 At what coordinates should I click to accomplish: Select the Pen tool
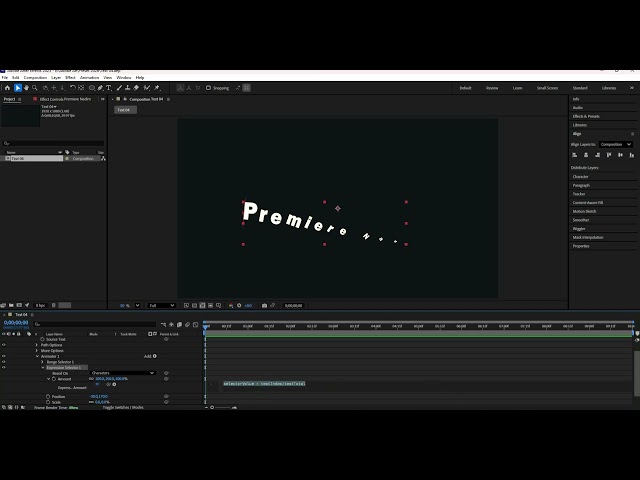pos(100,88)
